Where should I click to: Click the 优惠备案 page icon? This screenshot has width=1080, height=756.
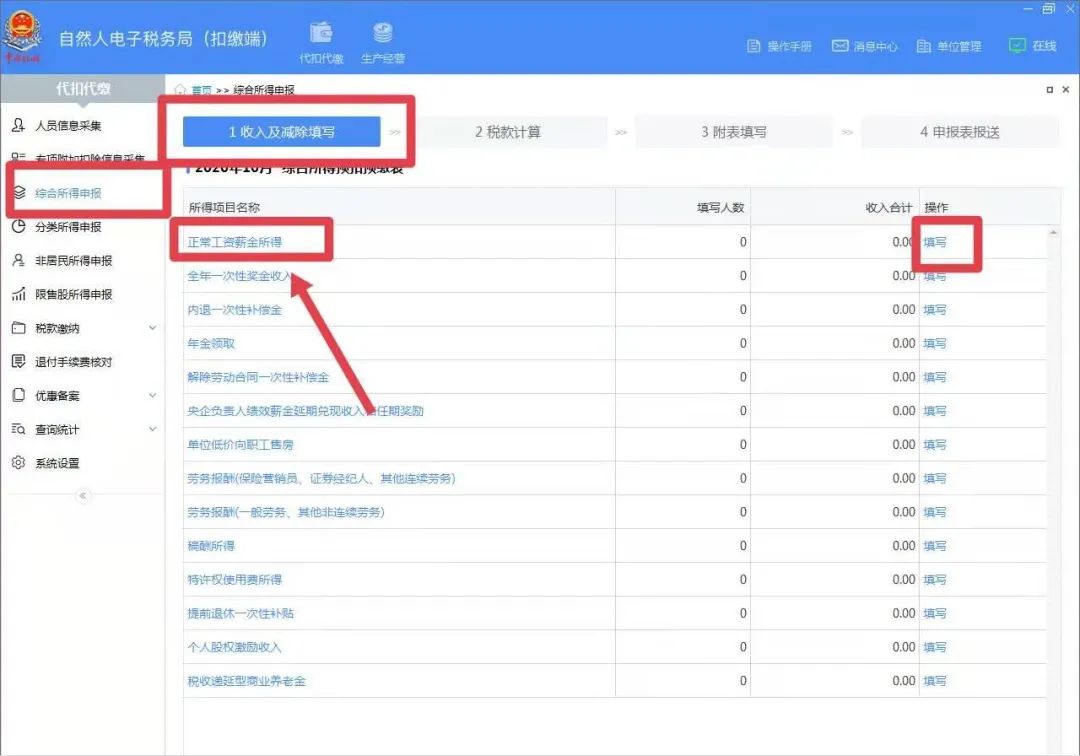(x=19, y=395)
